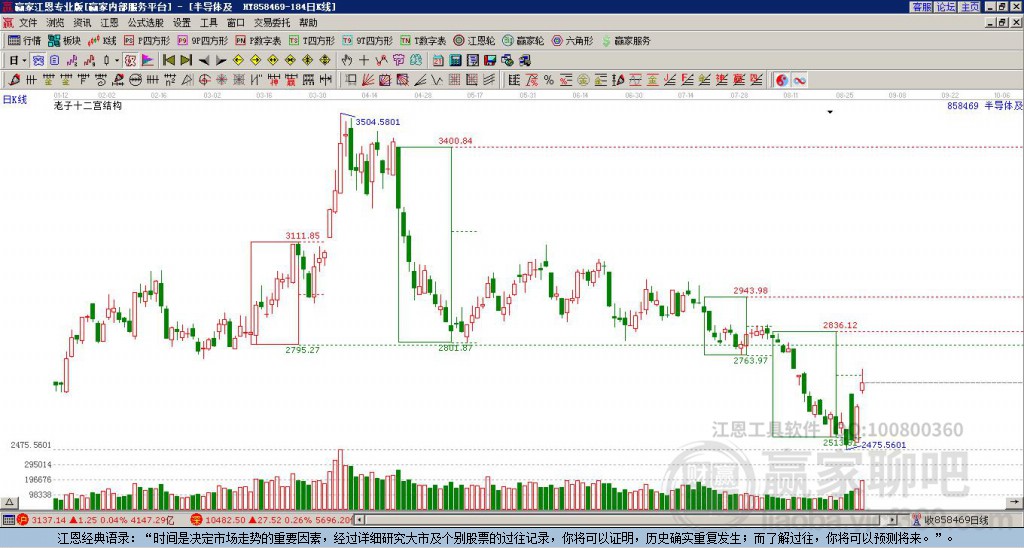The image size is (1024, 548).
Task: Open the P四方形 tool
Action: (x=147, y=40)
